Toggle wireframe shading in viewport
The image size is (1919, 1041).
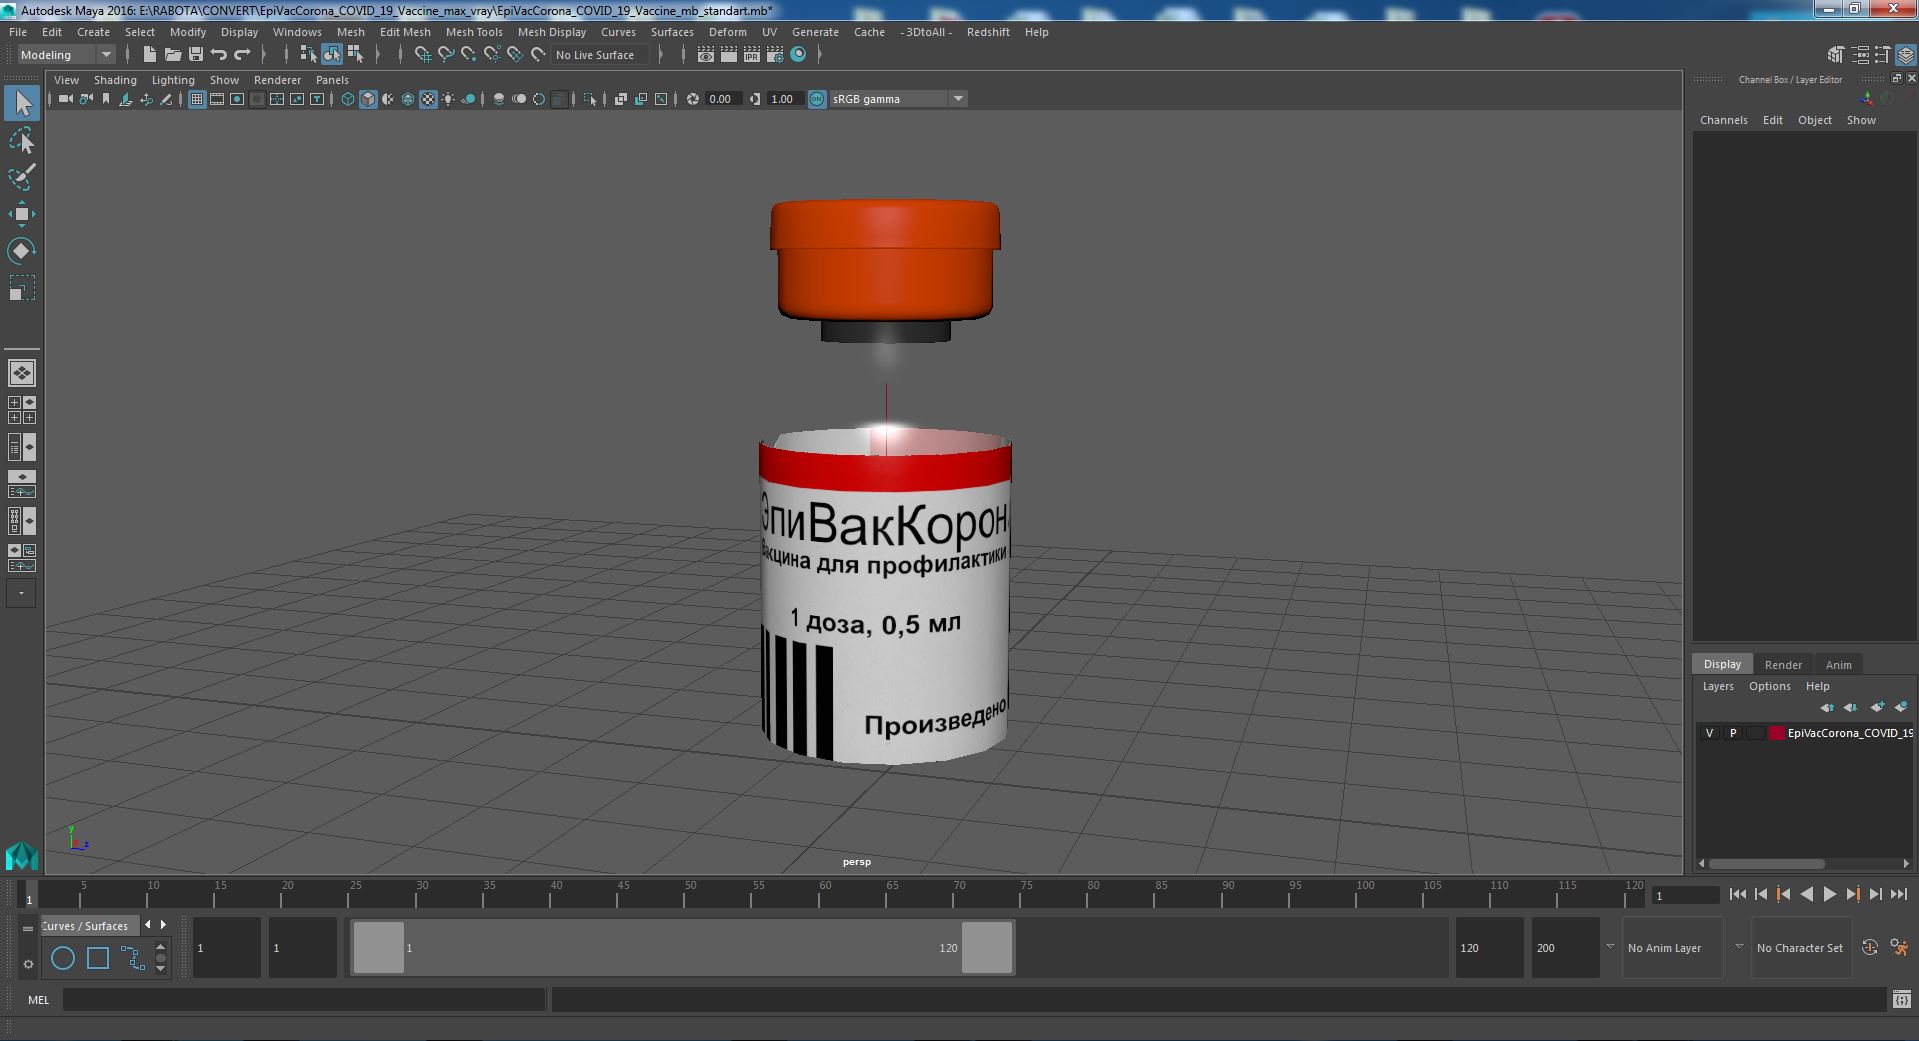(x=348, y=99)
